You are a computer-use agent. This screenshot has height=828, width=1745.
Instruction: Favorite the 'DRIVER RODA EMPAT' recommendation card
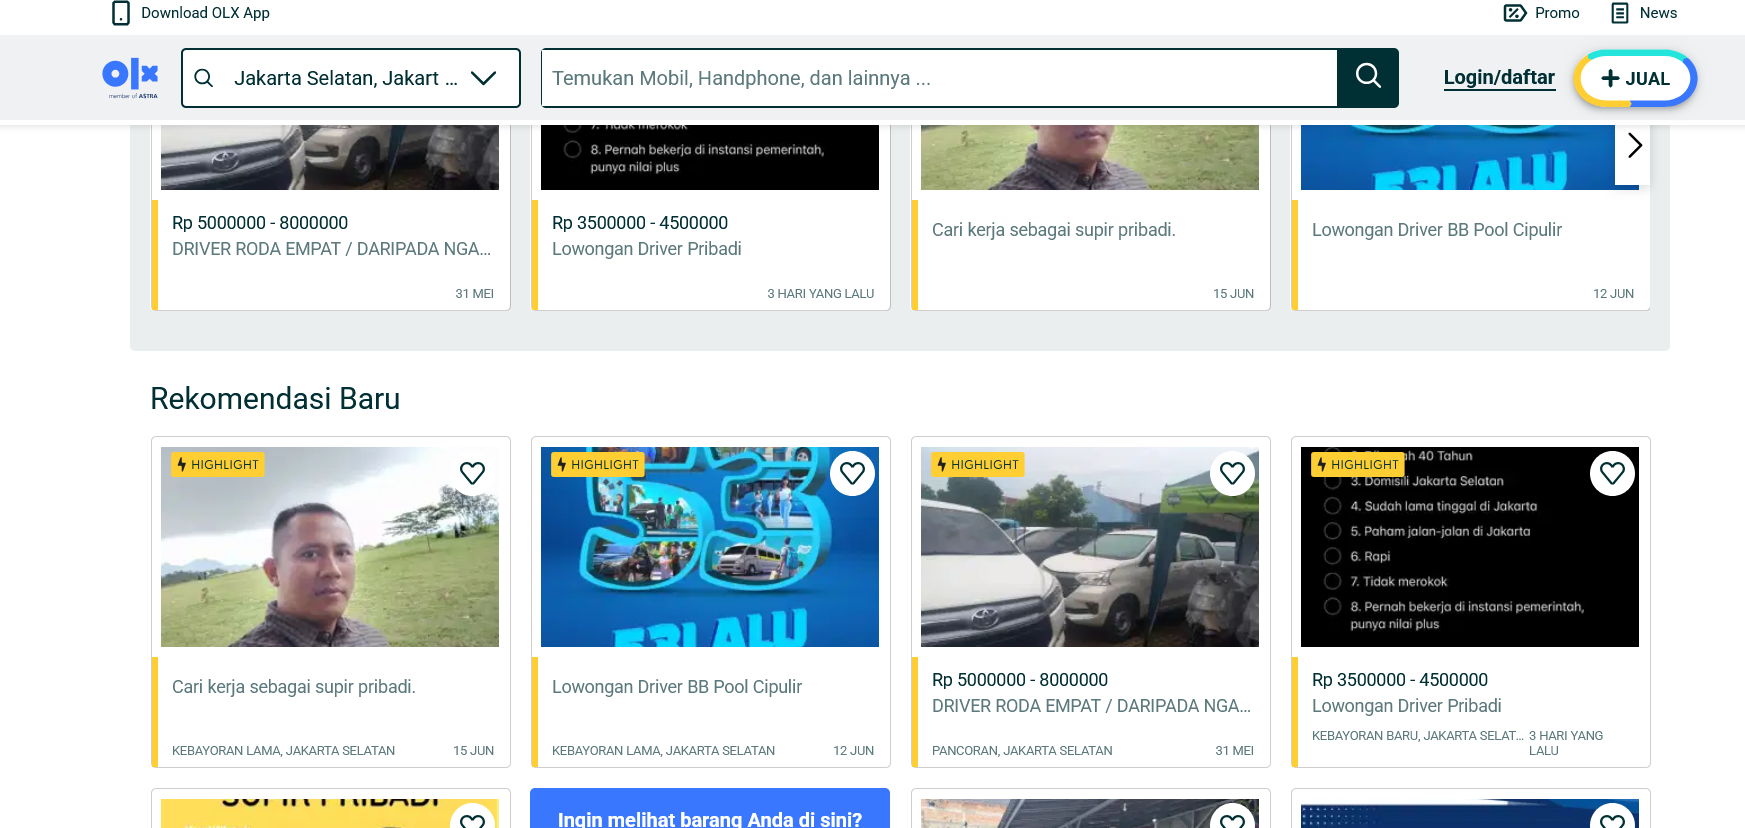(x=1232, y=473)
